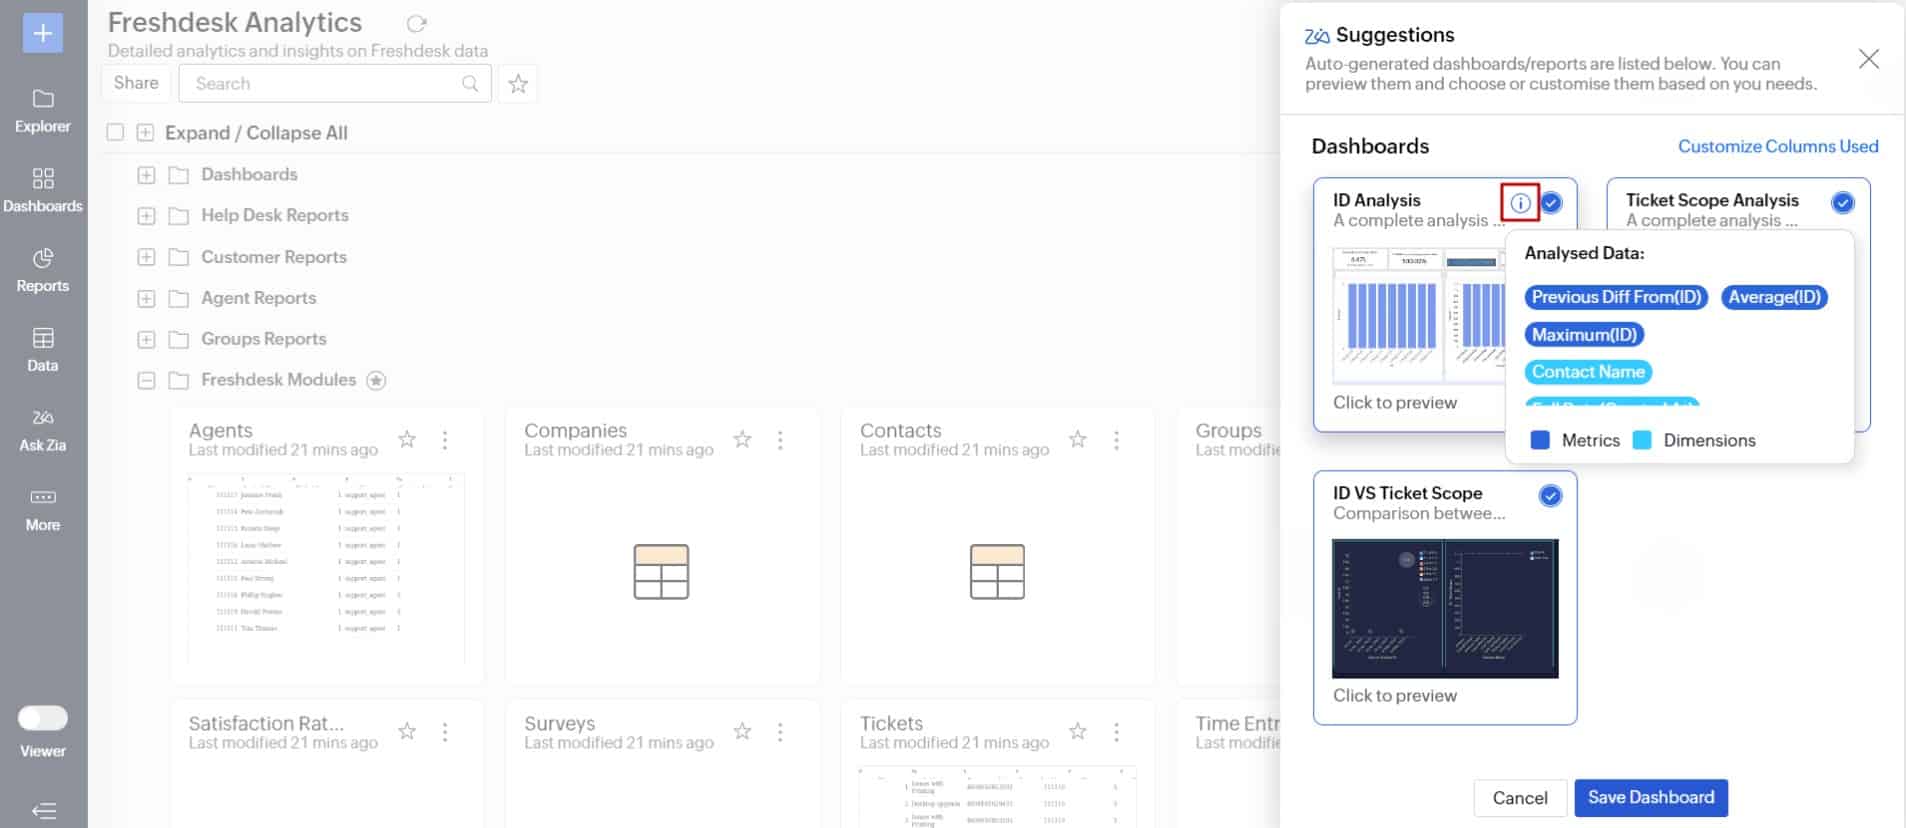Collapse the left sidebar arrow icon
The image size is (1906, 828).
[43, 811]
